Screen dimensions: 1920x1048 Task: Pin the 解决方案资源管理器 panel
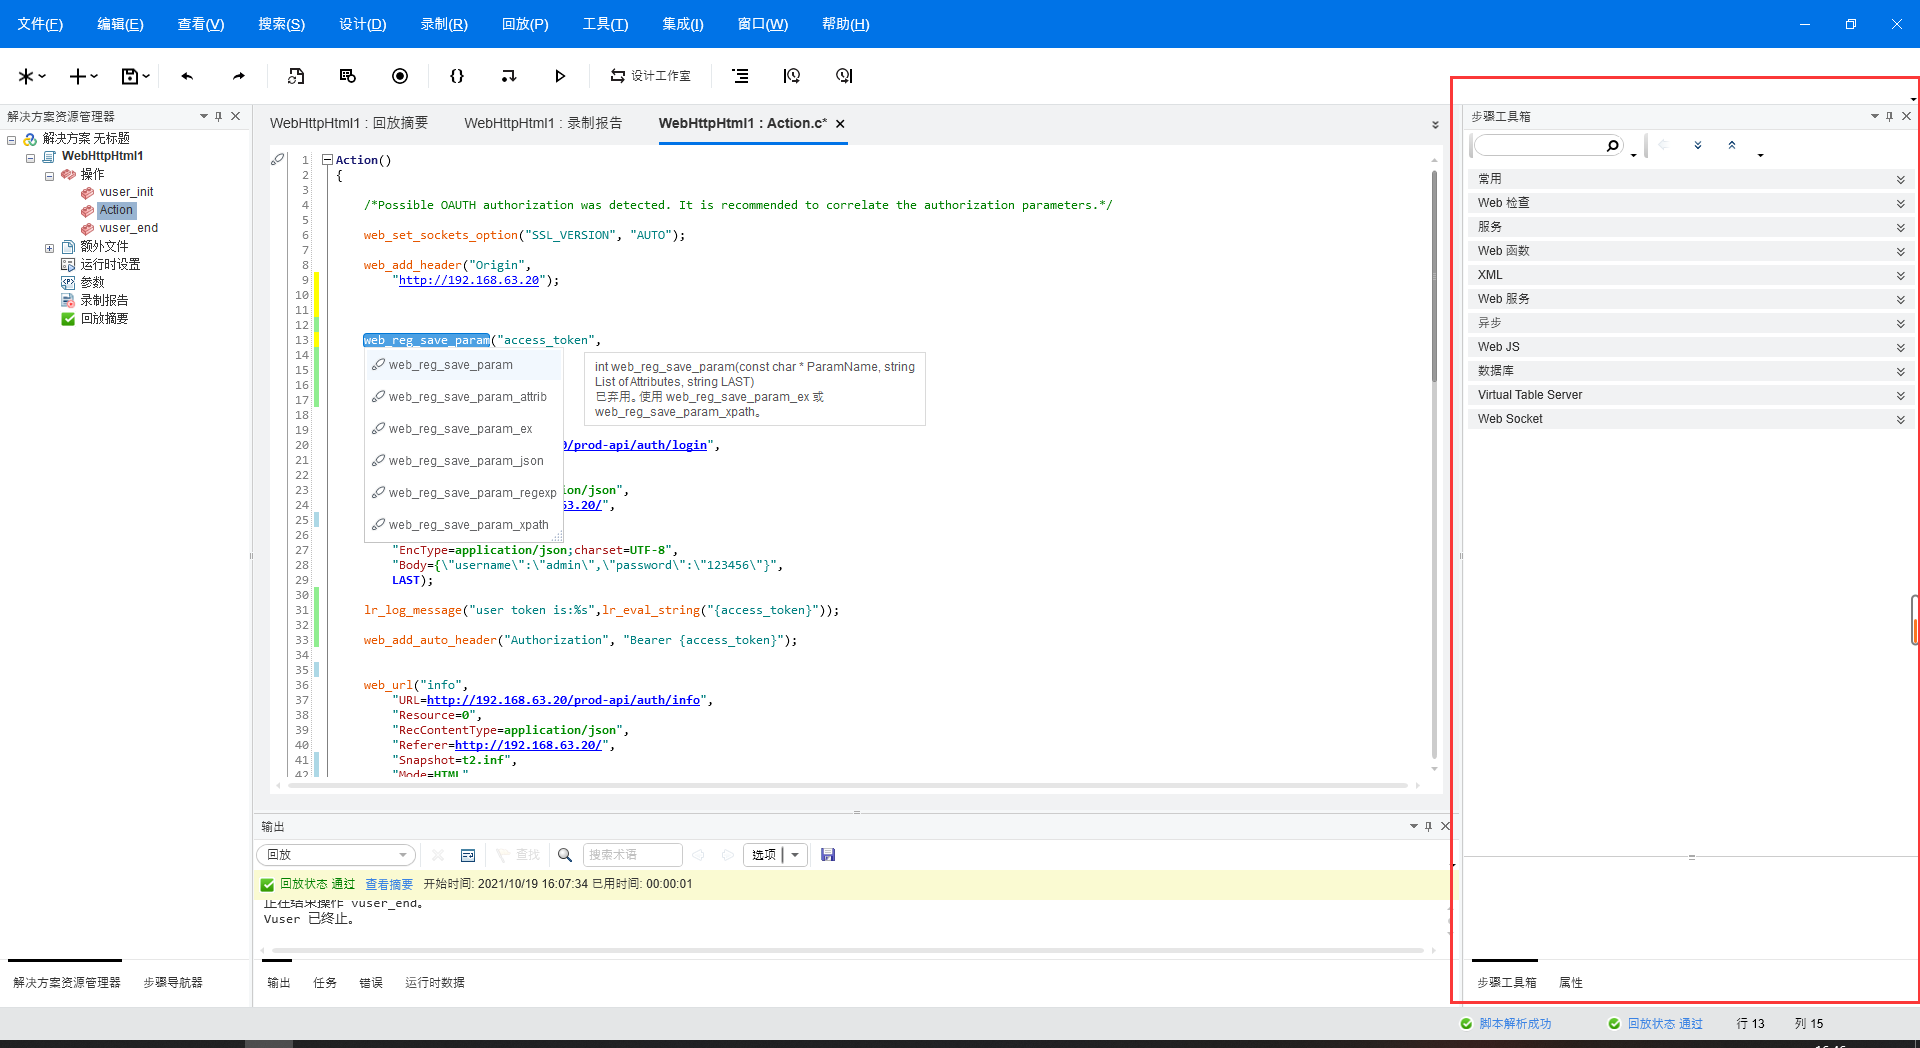[218, 116]
